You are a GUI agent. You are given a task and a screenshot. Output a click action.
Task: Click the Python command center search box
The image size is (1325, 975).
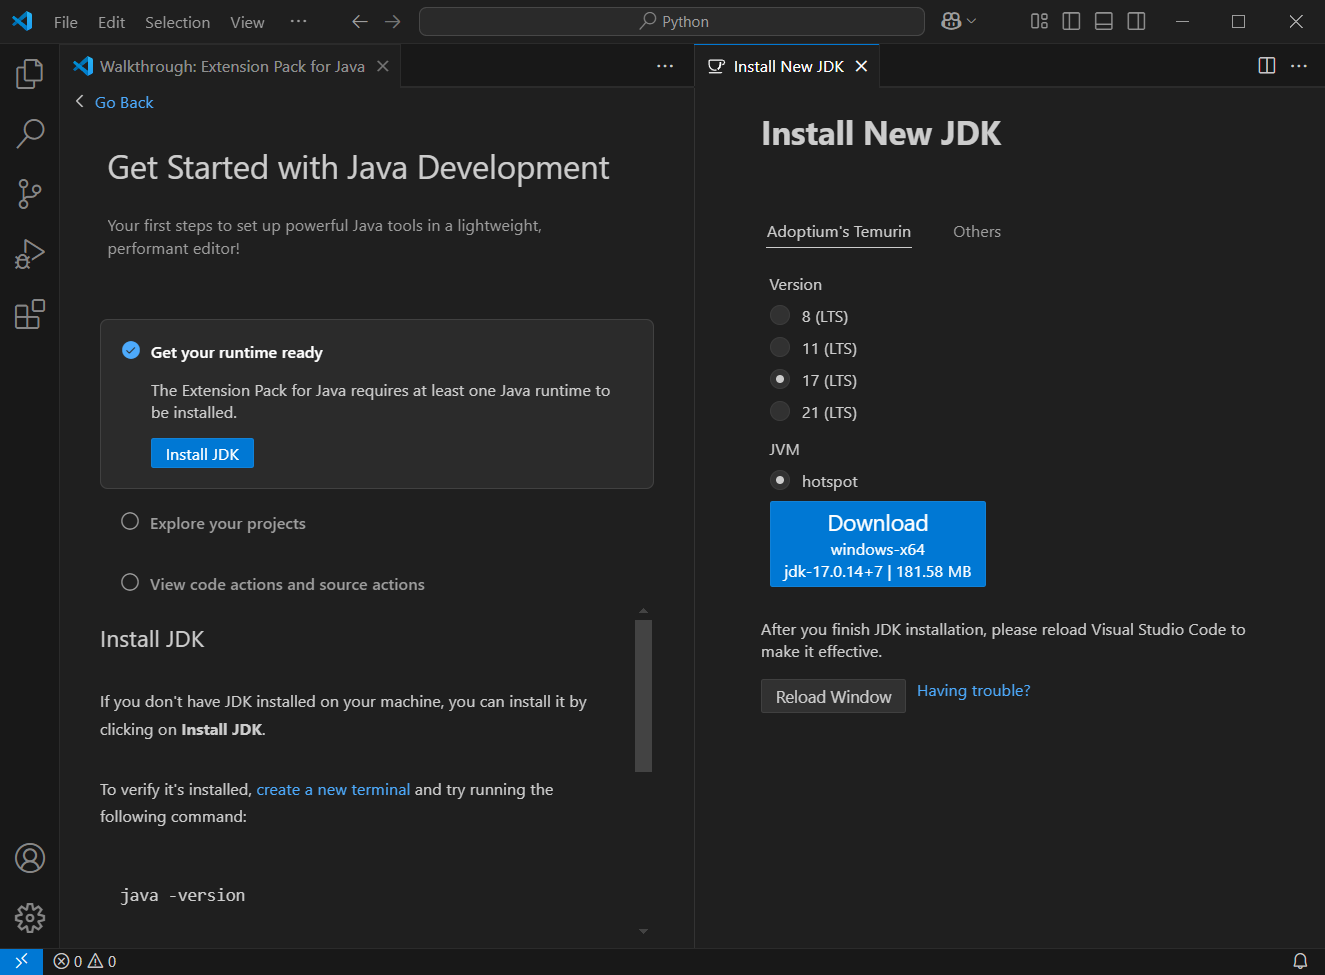point(672,21)
